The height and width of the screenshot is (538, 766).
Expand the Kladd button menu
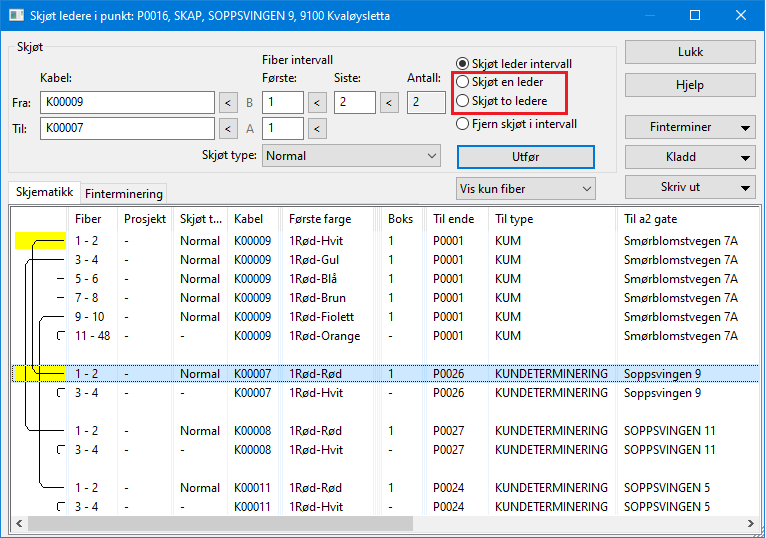tap(745, 157)
